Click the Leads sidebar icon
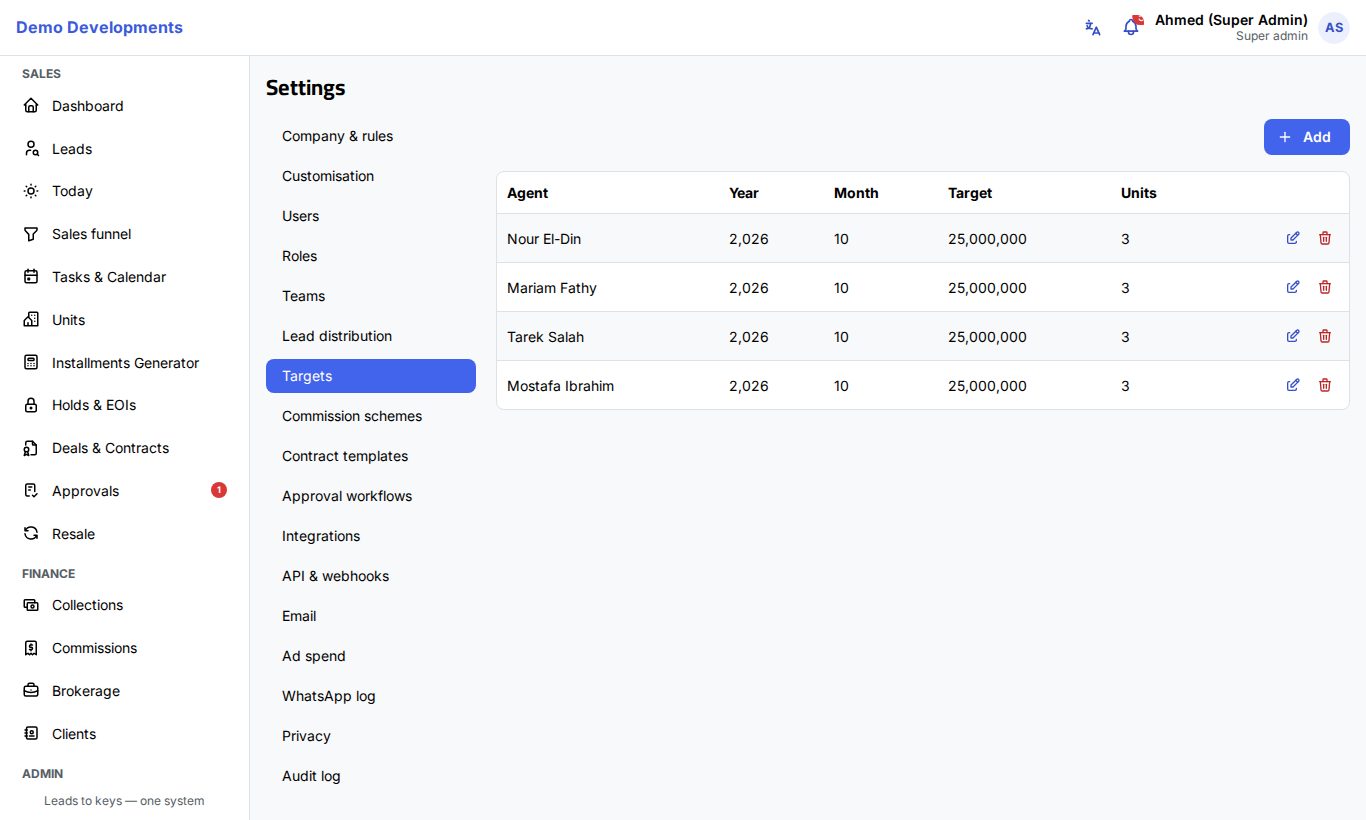The width and height of the screenshot is (1366, 820). (31, 149)
